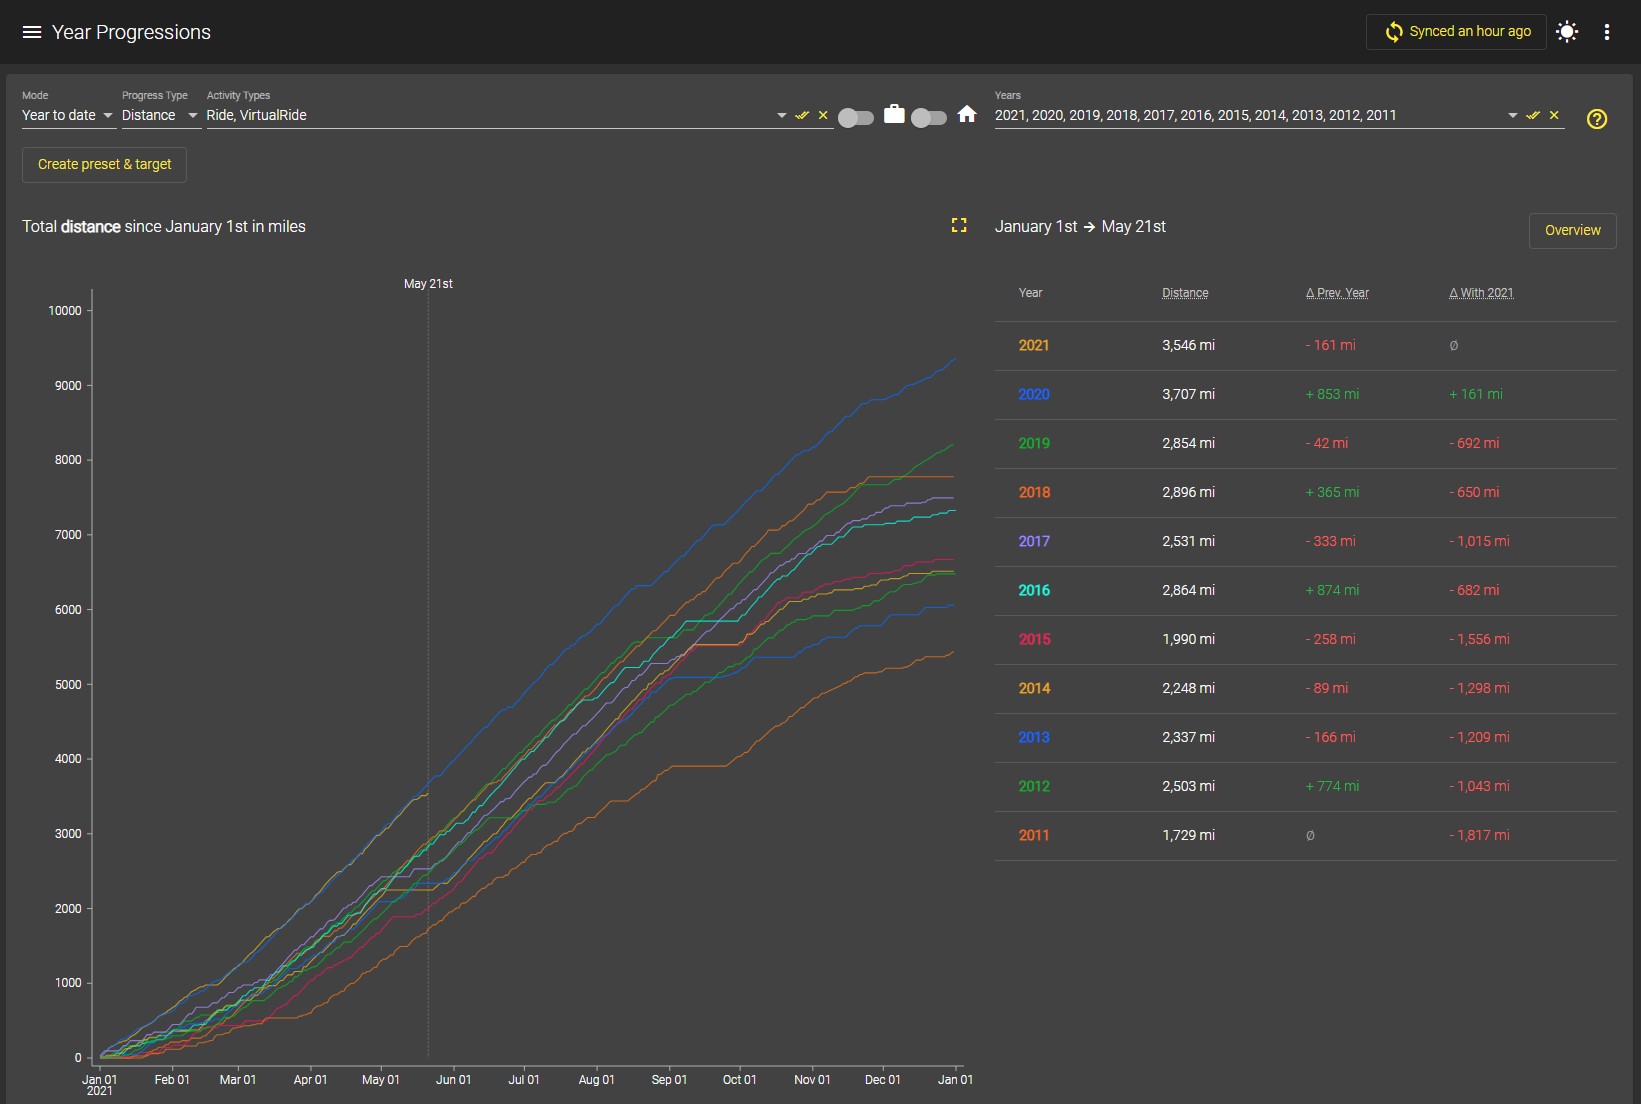Clear selected years with X icon

coord(1554,115)
